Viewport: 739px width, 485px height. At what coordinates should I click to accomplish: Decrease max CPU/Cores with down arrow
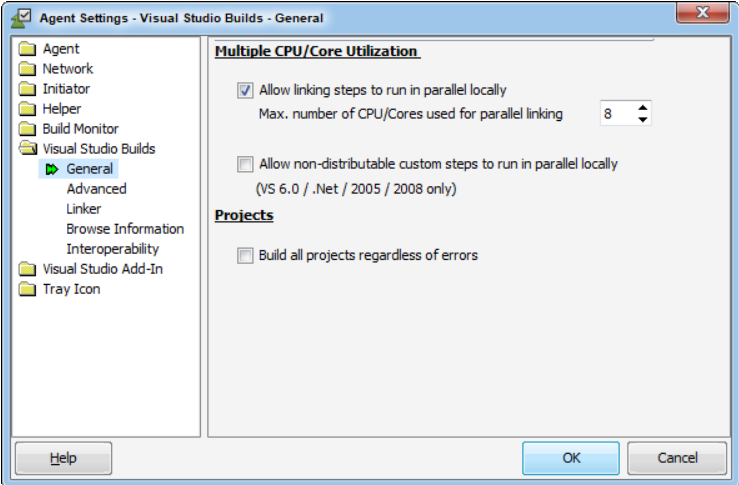coord(643,120)
